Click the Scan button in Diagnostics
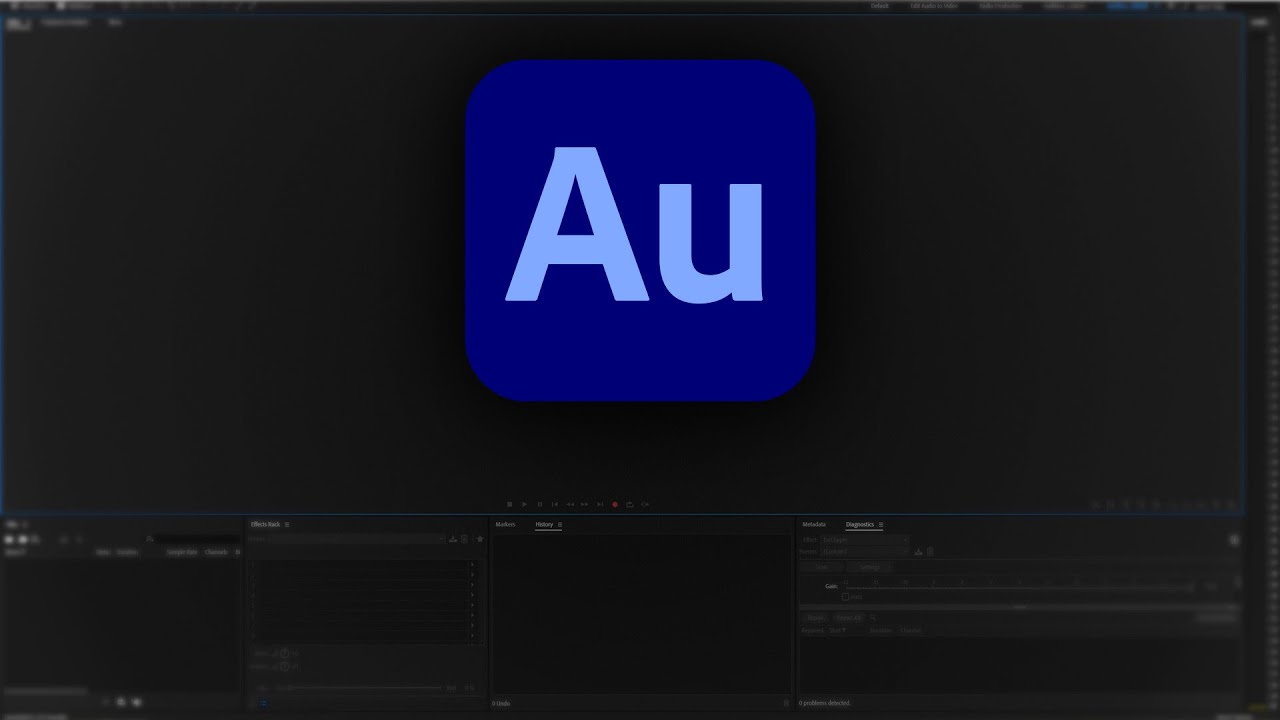The width and height of the screenshot is (1280, 720). click(x=821, y=567)
